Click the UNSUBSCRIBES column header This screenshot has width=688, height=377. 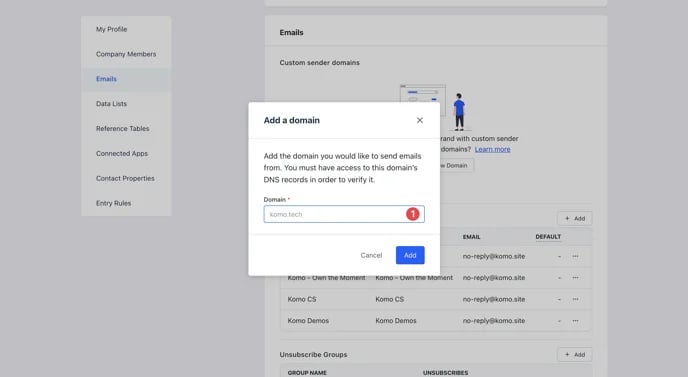point(445,373)
